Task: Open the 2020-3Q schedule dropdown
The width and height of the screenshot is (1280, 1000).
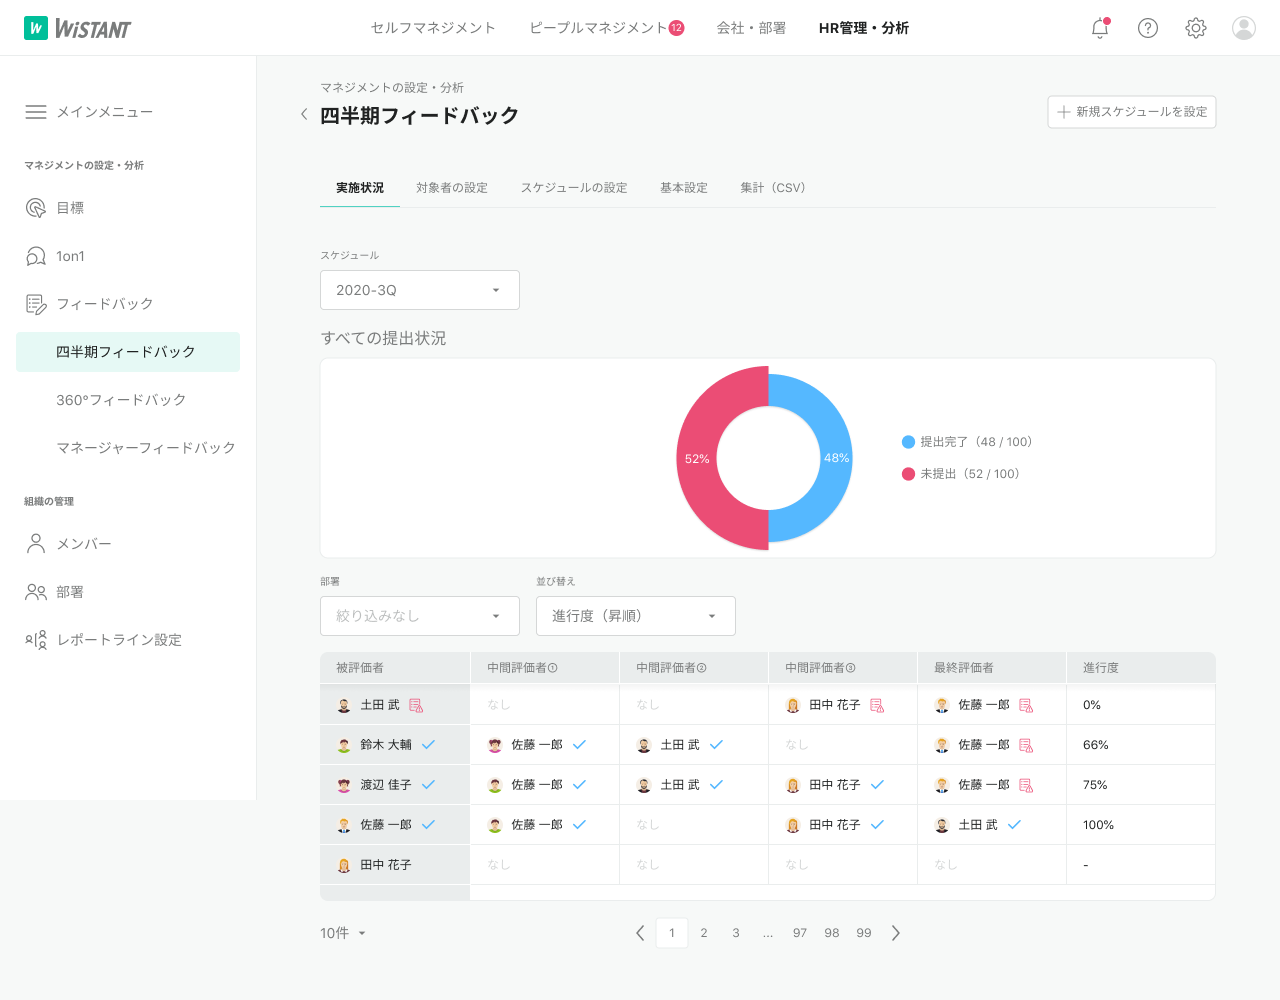Action: (420, 290)
